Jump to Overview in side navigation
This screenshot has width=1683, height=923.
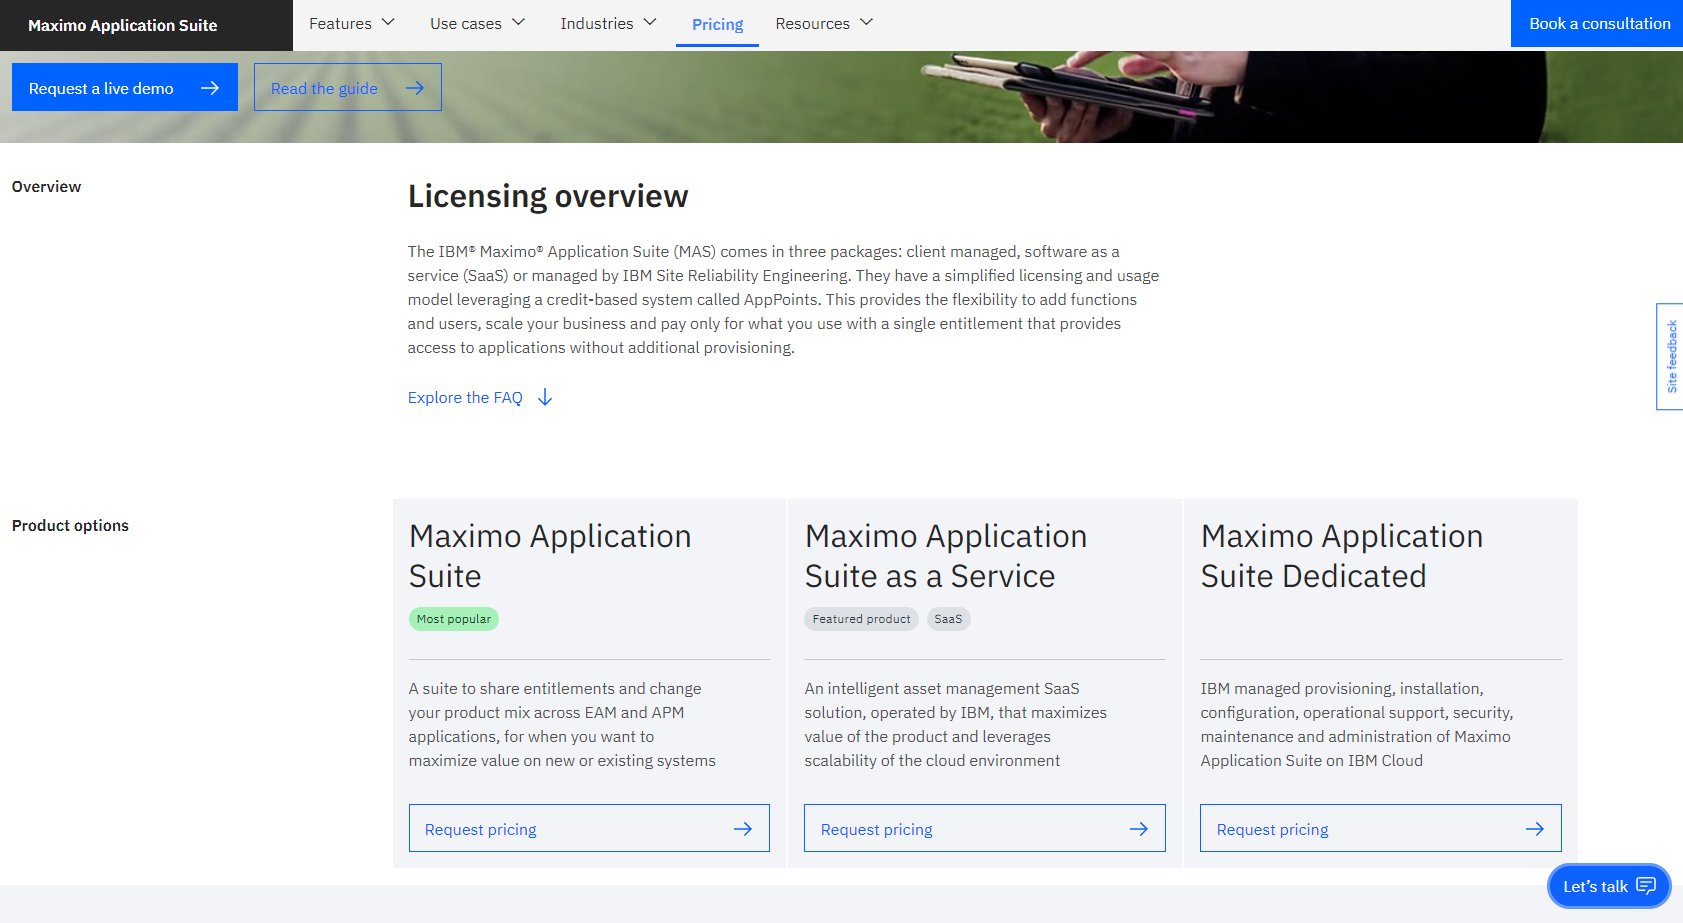[x=46, y=187]
